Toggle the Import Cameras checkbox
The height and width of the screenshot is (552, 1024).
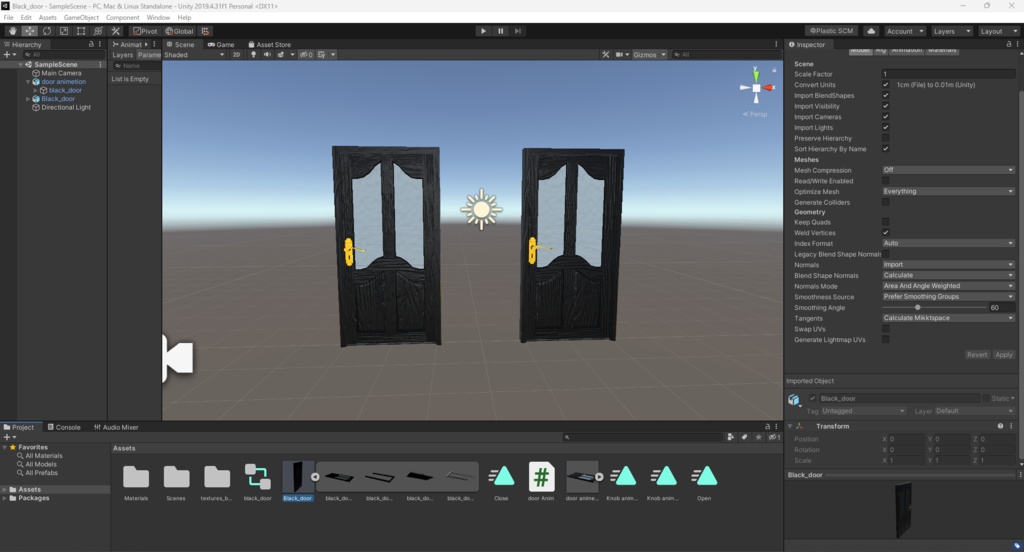(x=886, y=117)
